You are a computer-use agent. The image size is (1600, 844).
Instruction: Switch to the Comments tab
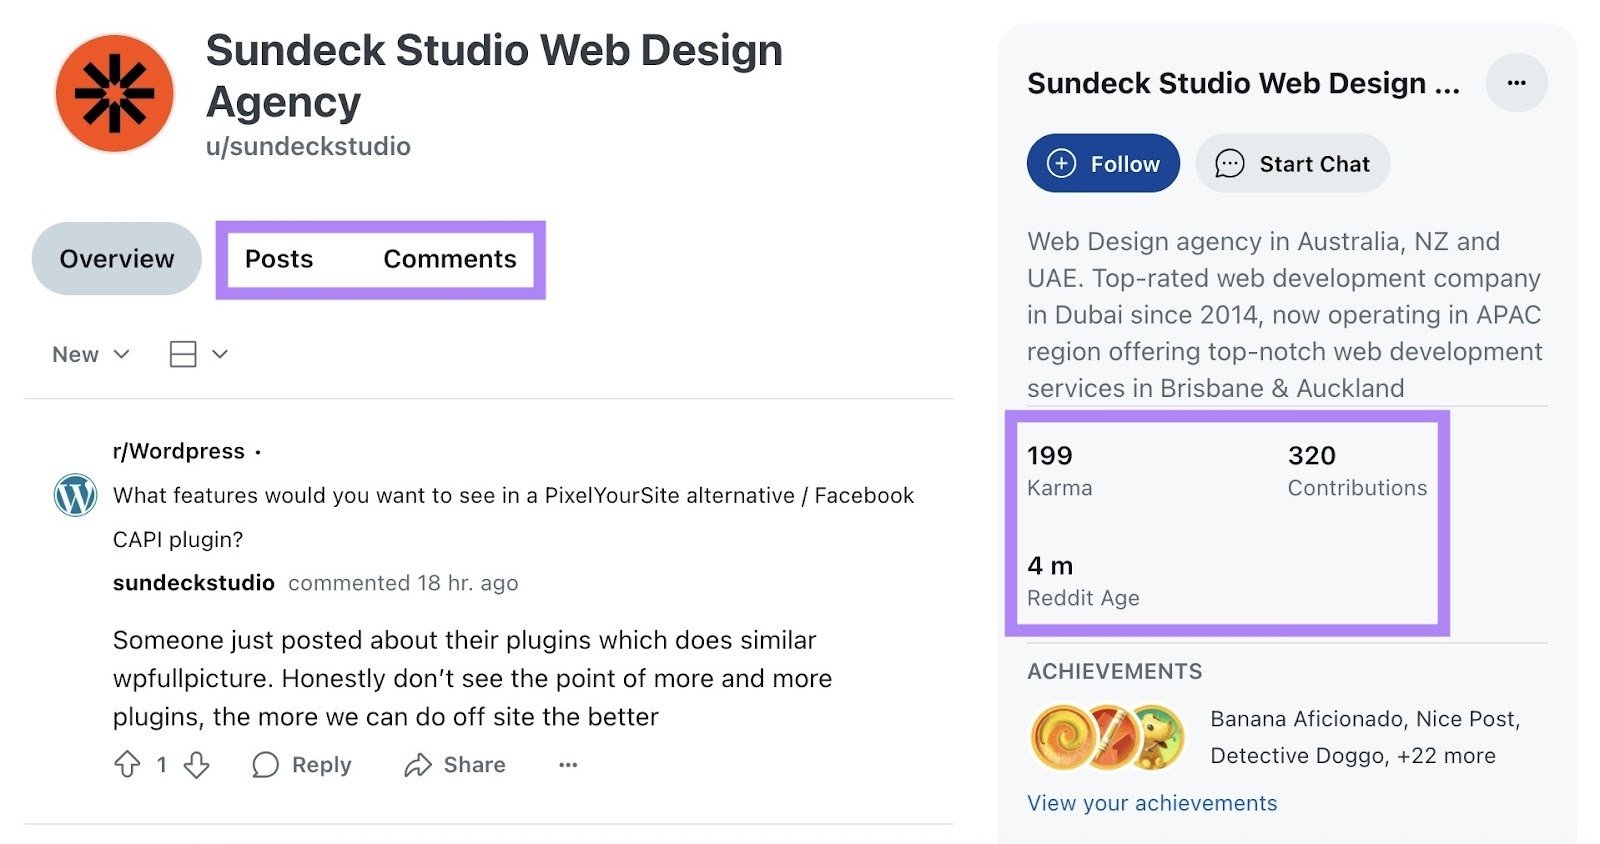pyautogui.click(x=449, y=259)
